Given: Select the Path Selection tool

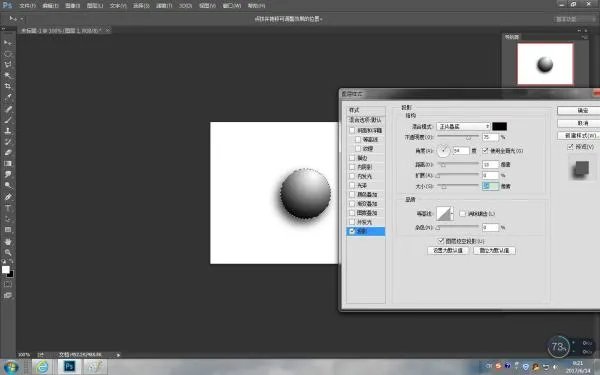Looking at the screenshot, I should tap(8, 219).
